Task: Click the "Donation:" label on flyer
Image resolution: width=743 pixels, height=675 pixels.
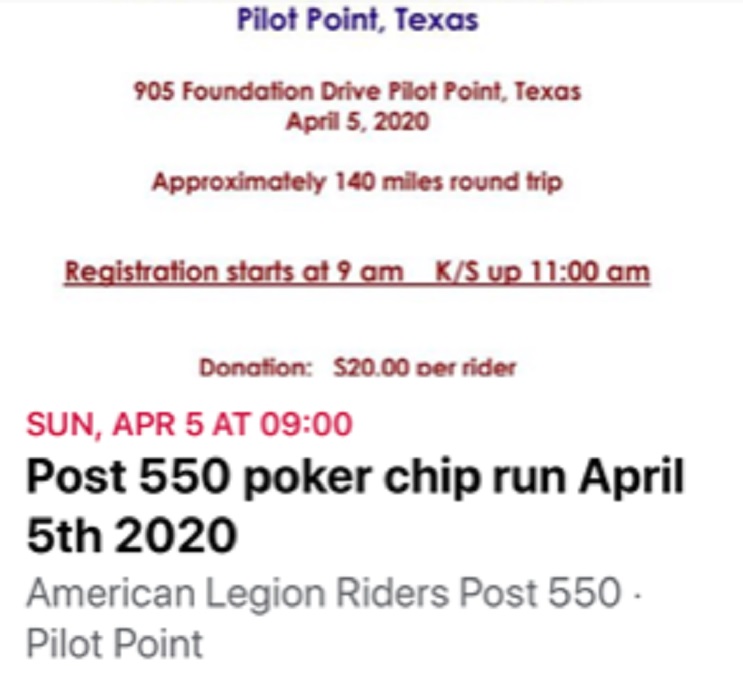Action: [x=255, y=367]
